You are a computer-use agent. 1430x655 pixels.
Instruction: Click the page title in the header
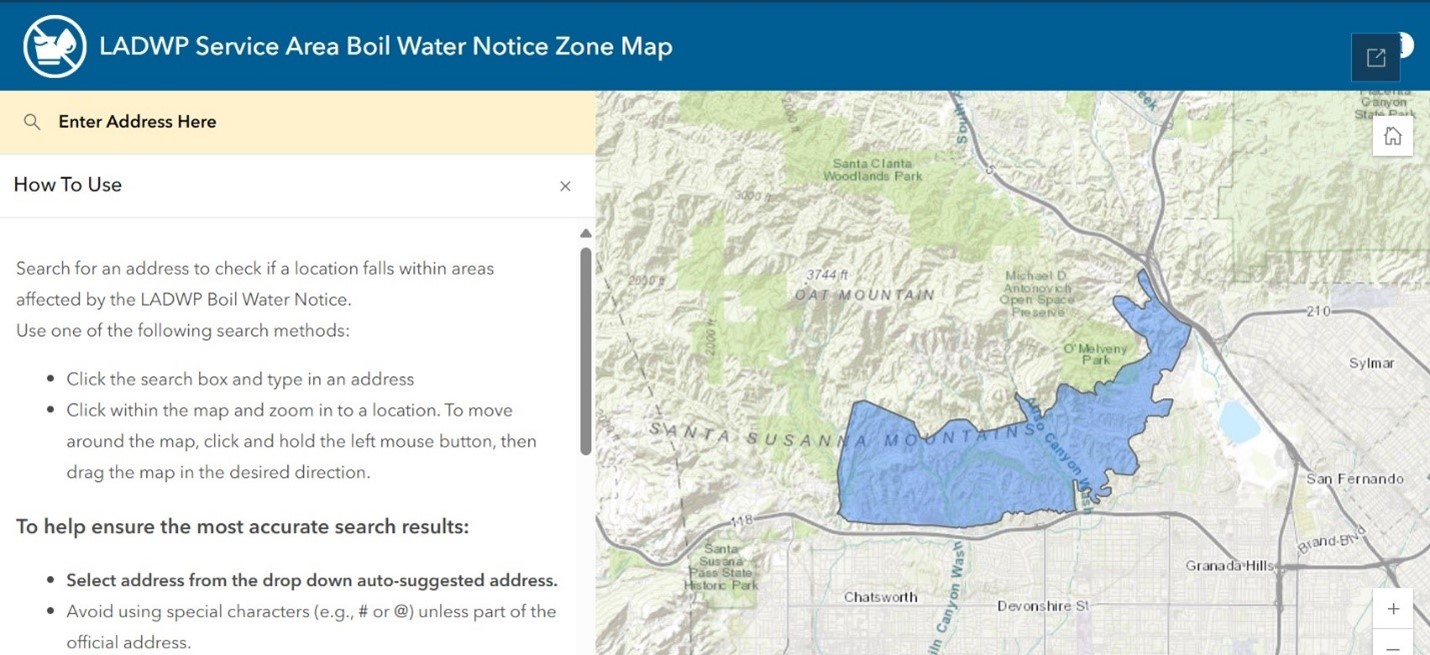pos(386,46)
